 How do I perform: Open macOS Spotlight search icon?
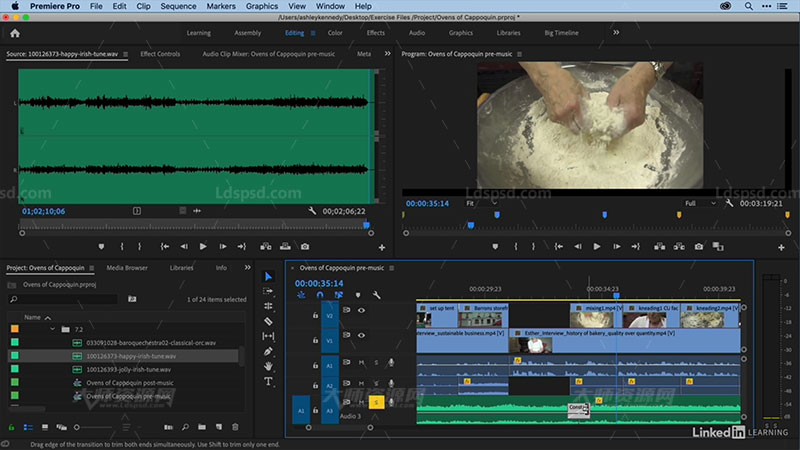(x=748, y=6)
